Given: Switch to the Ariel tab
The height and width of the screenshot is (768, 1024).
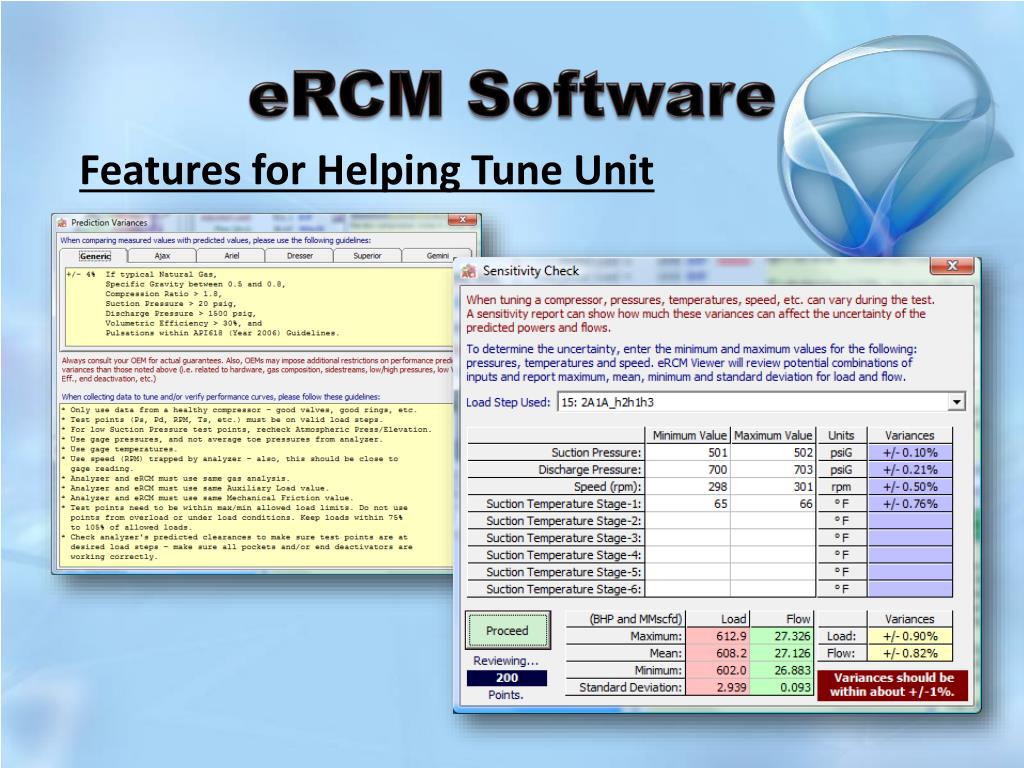Looking at the screenshot, I should coord(231,256).
